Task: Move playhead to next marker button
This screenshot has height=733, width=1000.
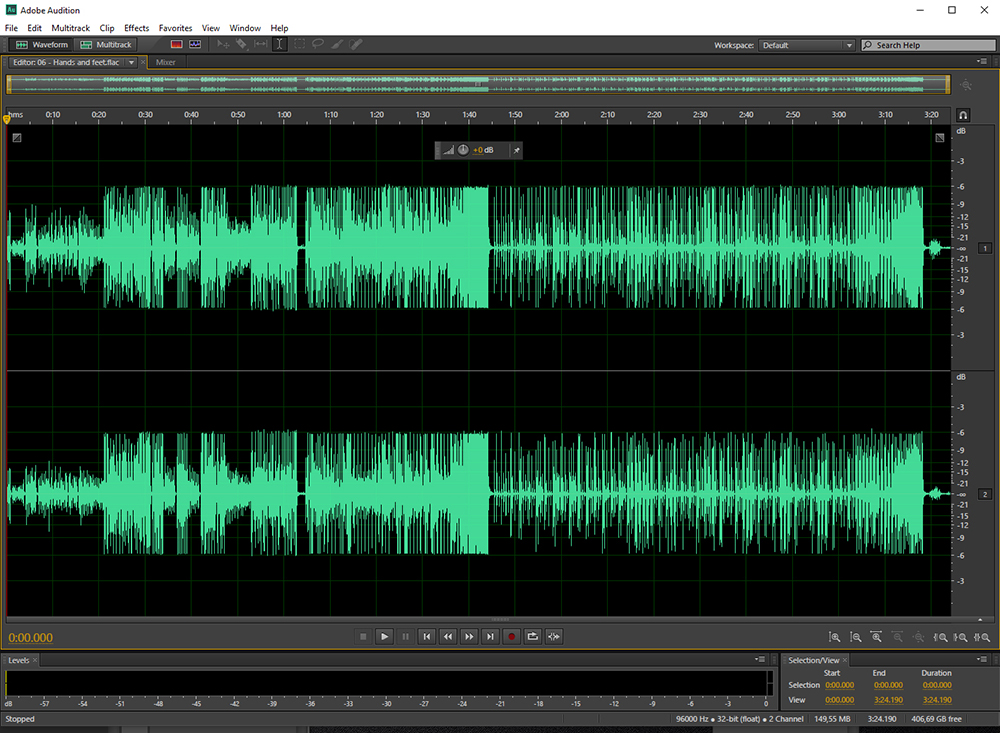Action: [x=490, y=636]
